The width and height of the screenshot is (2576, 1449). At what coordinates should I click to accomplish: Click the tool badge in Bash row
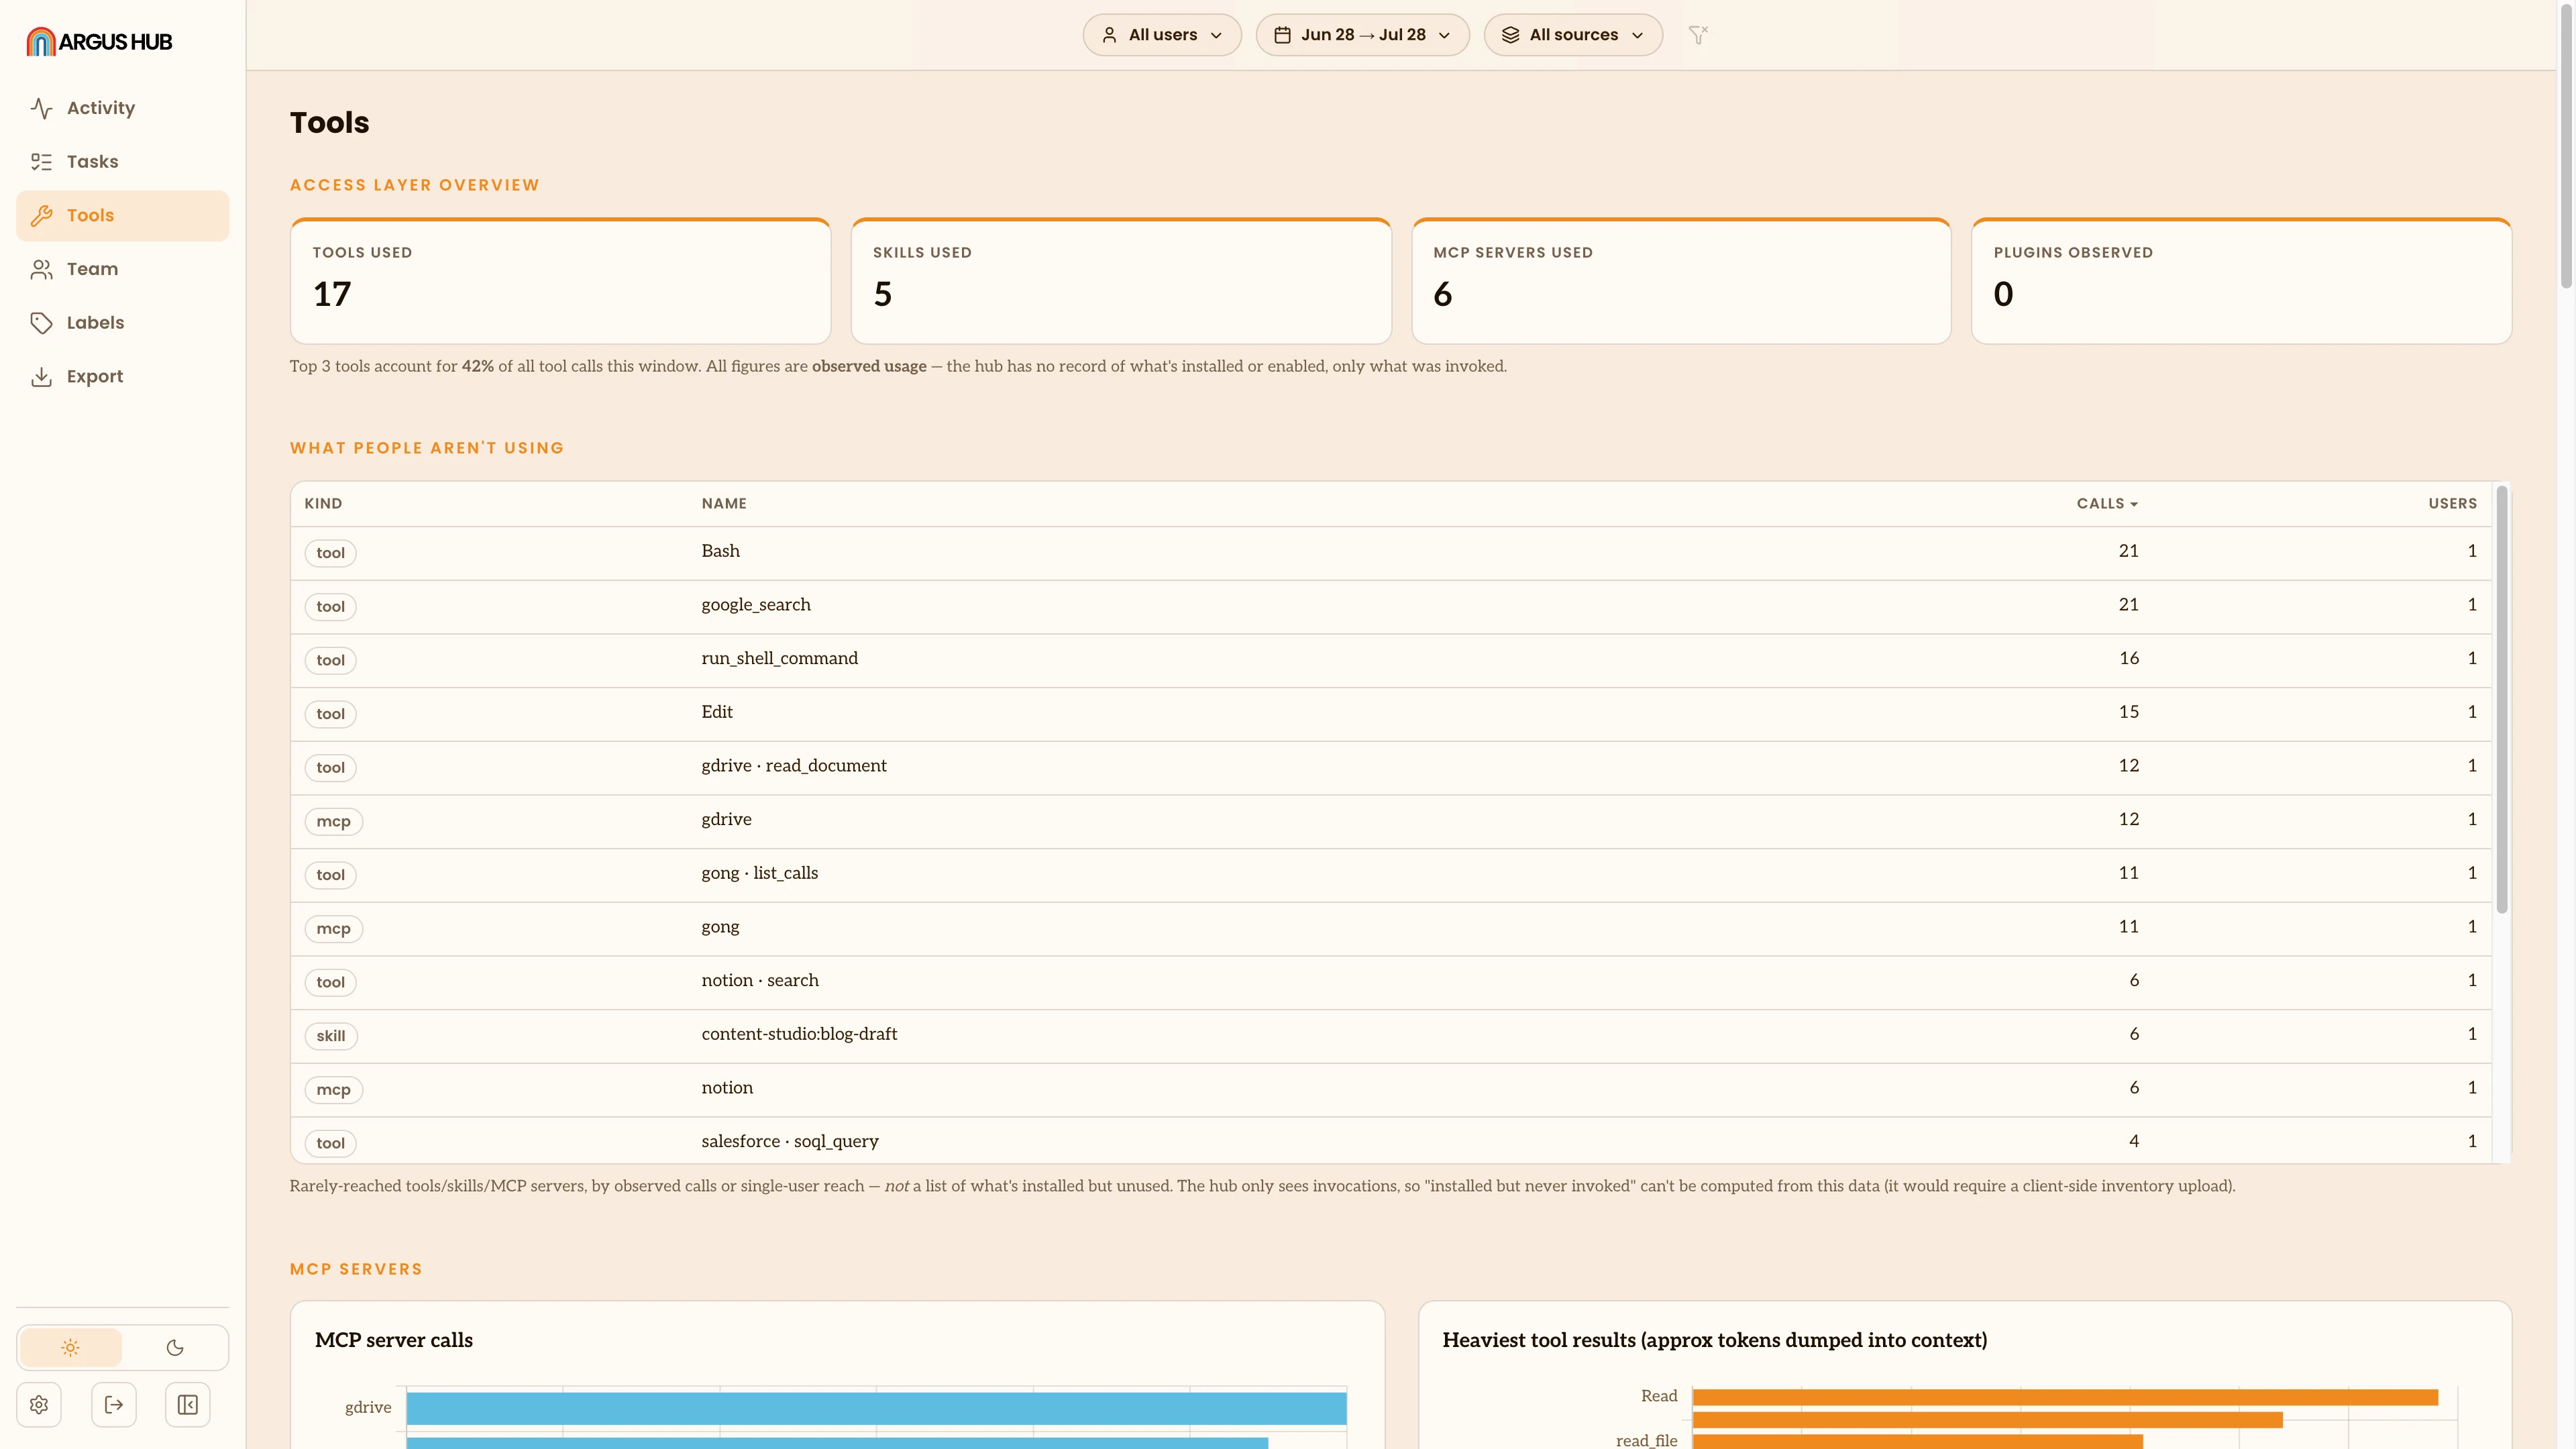(x=330, y=553)
